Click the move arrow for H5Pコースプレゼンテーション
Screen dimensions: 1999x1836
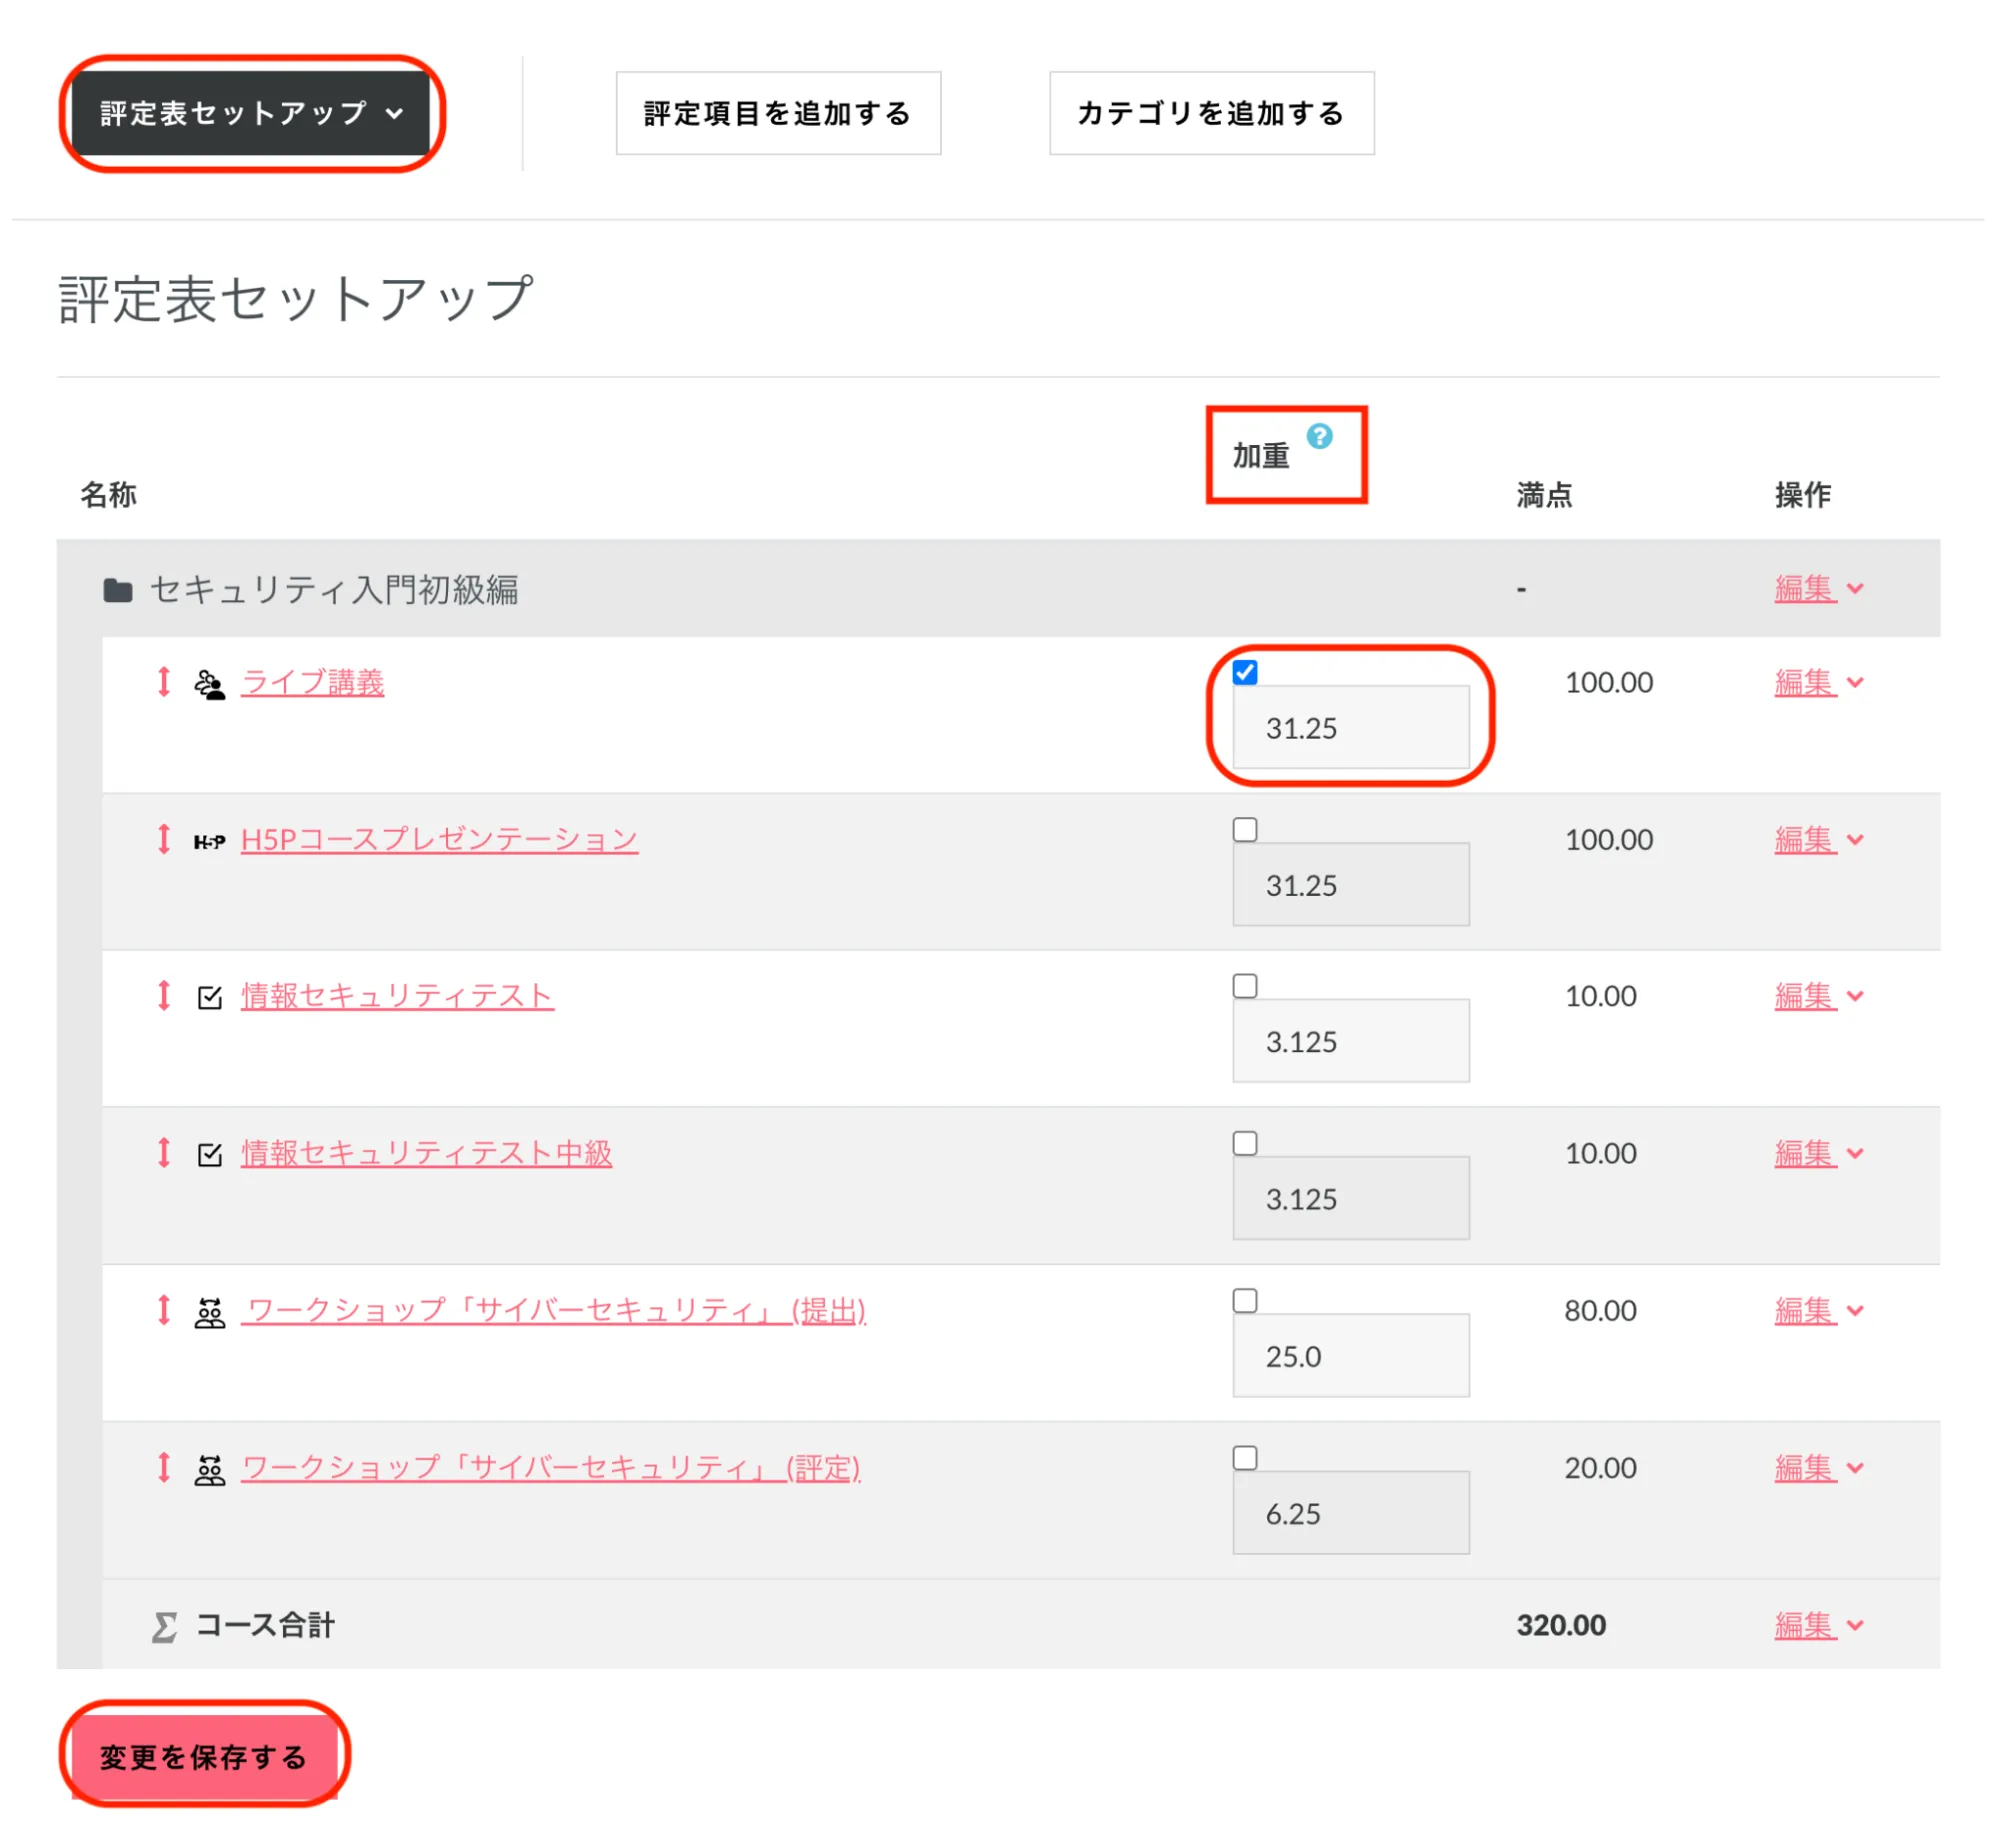pos(164,839)
